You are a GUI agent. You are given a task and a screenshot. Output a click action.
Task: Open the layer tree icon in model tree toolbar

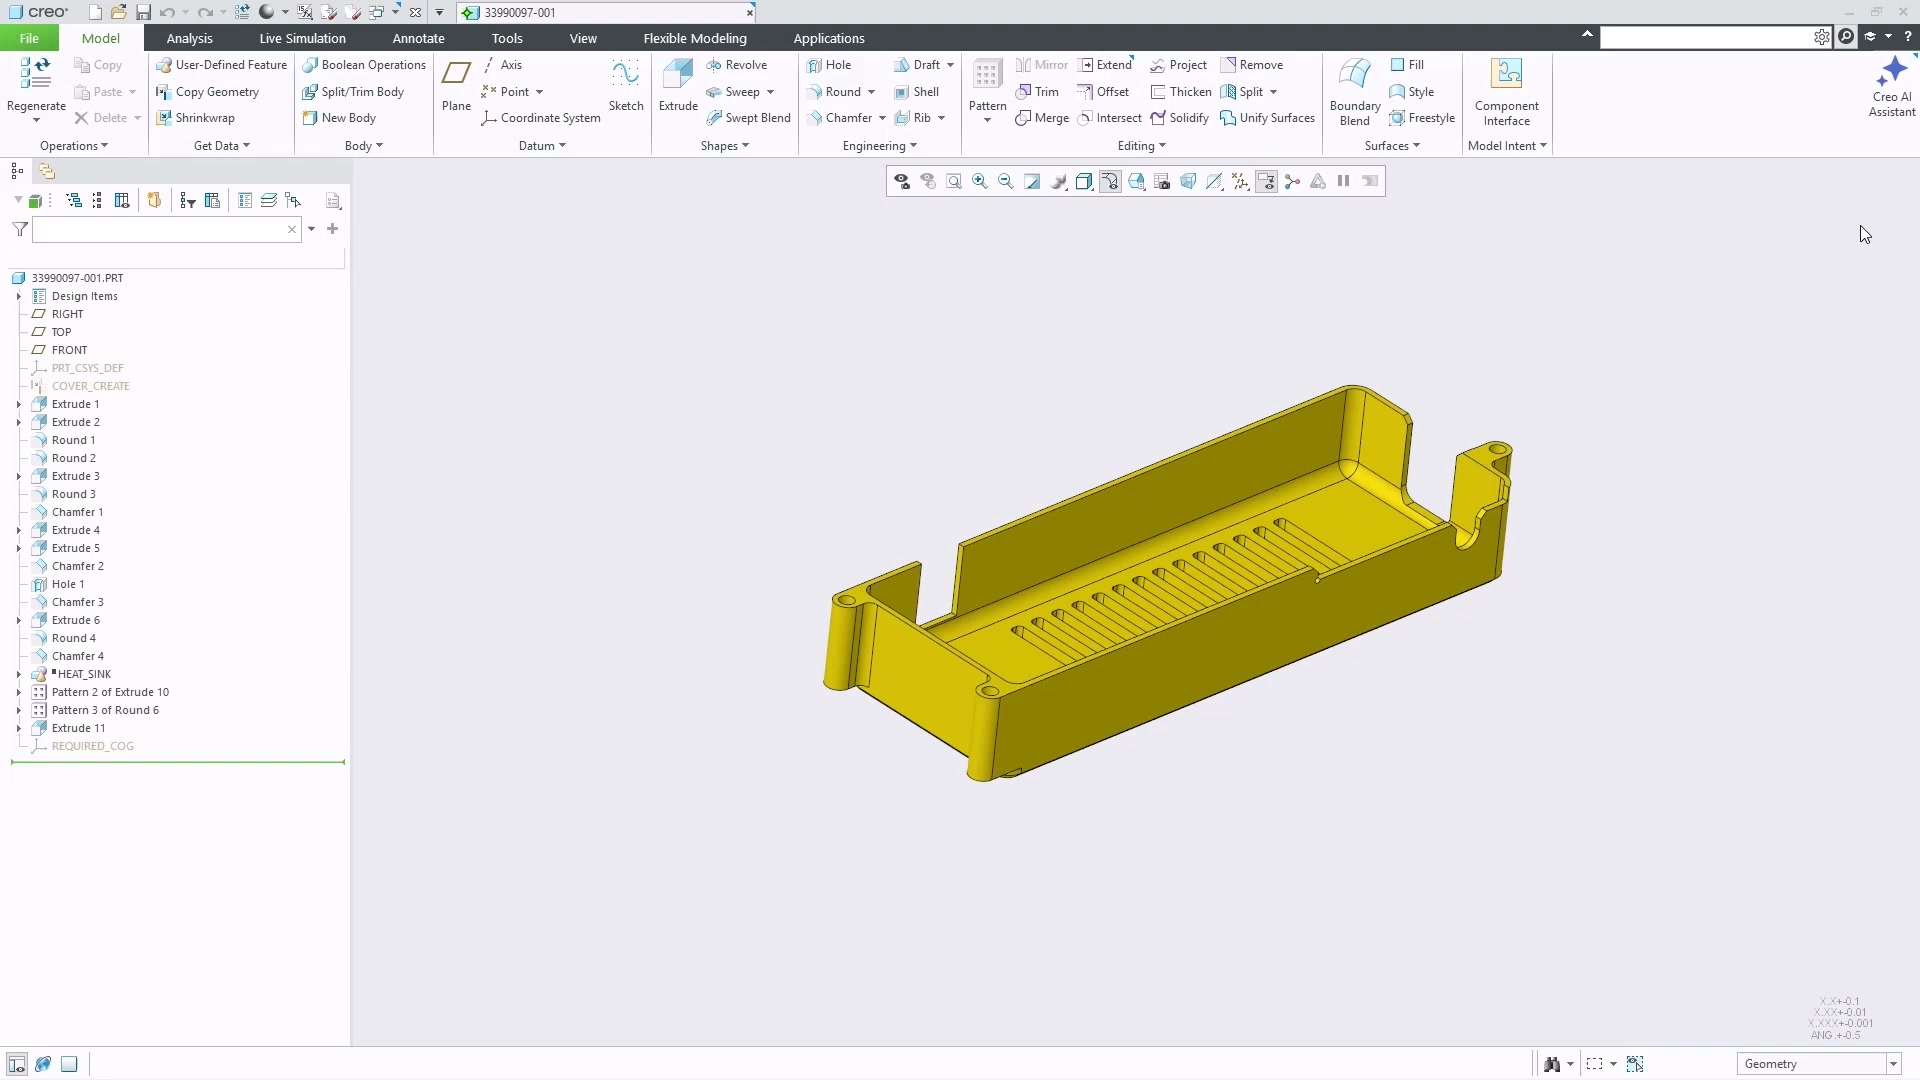[x=269, y=201]
